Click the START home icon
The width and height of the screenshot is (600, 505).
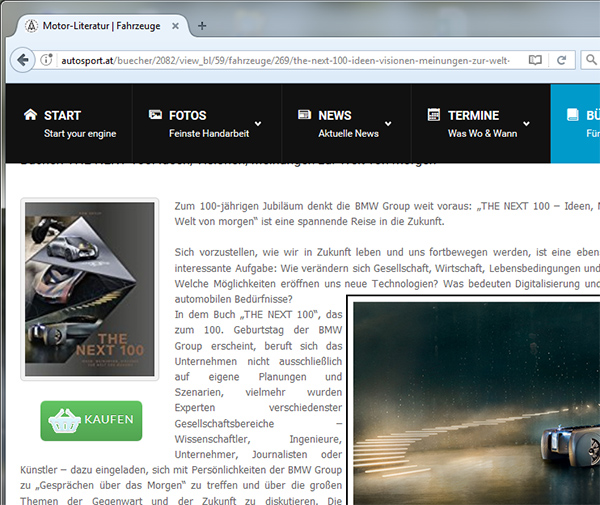[31, 114]
